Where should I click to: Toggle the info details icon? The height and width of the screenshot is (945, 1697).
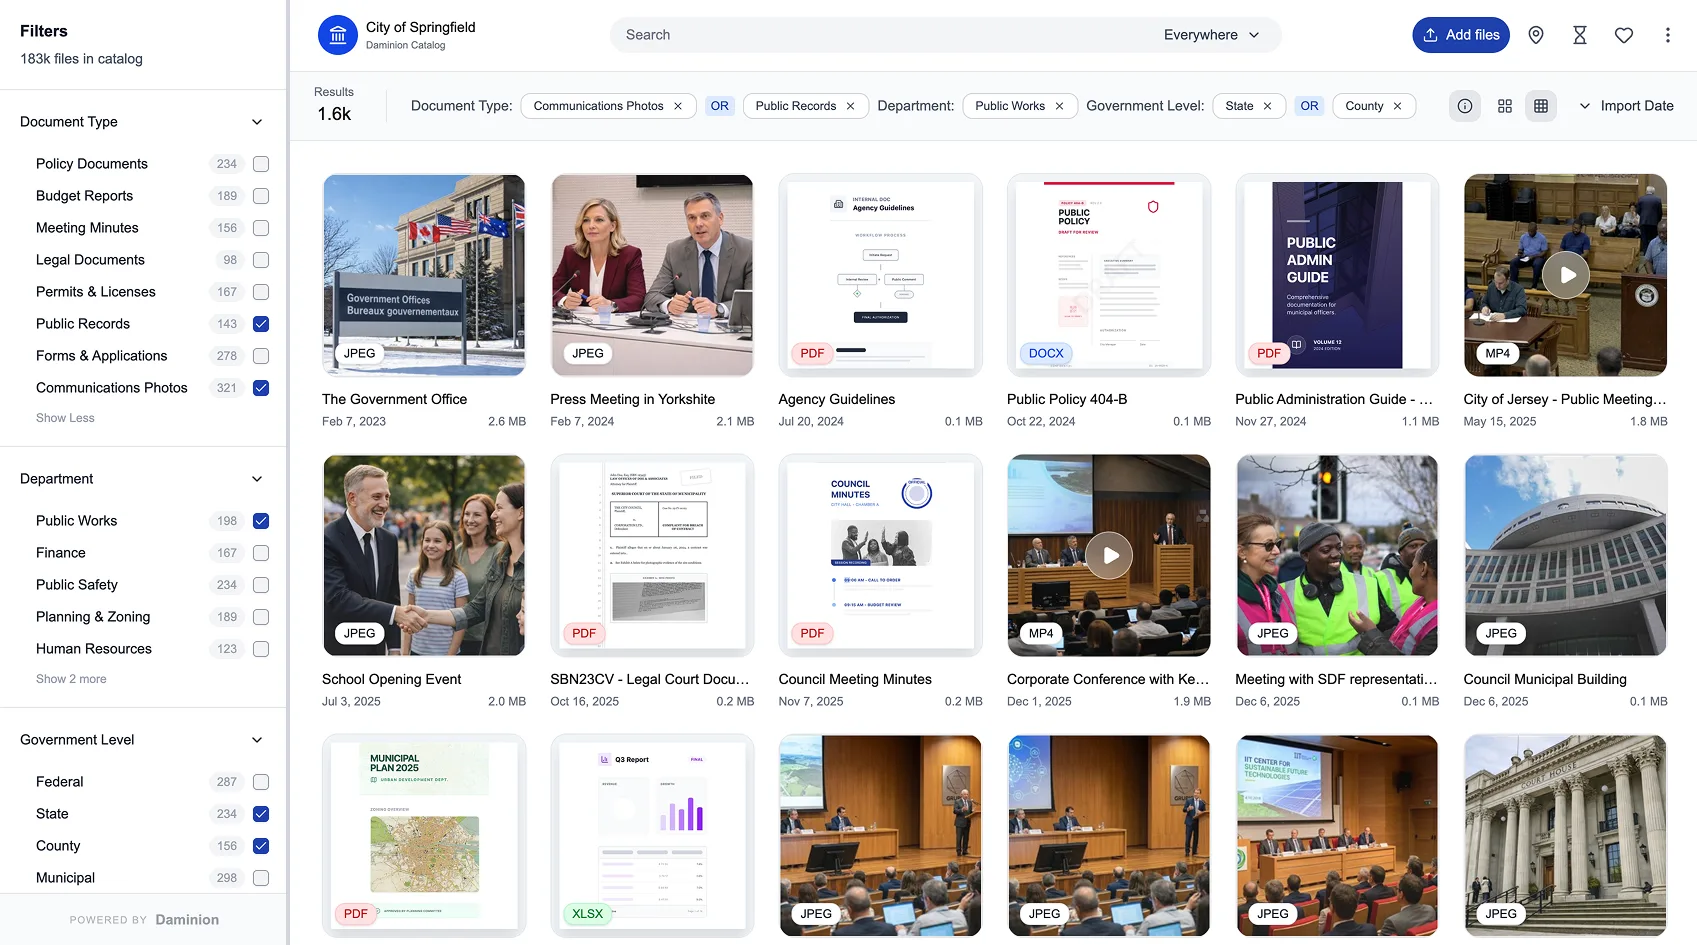(x=1465, y=106)
